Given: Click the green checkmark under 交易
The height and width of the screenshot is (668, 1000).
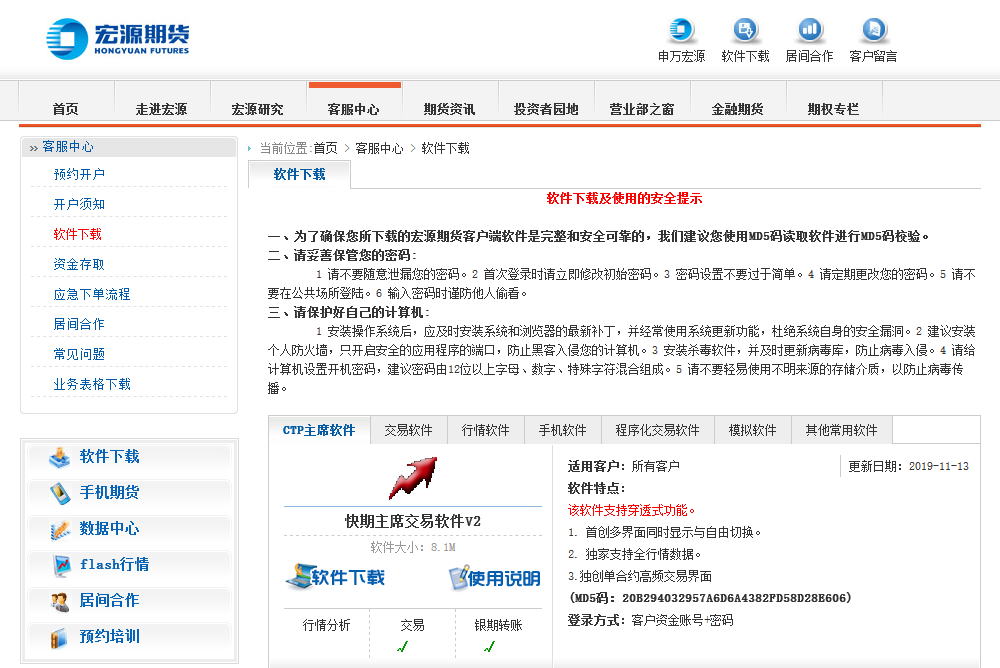Looking at the screenshot, I should coord(403,648).
